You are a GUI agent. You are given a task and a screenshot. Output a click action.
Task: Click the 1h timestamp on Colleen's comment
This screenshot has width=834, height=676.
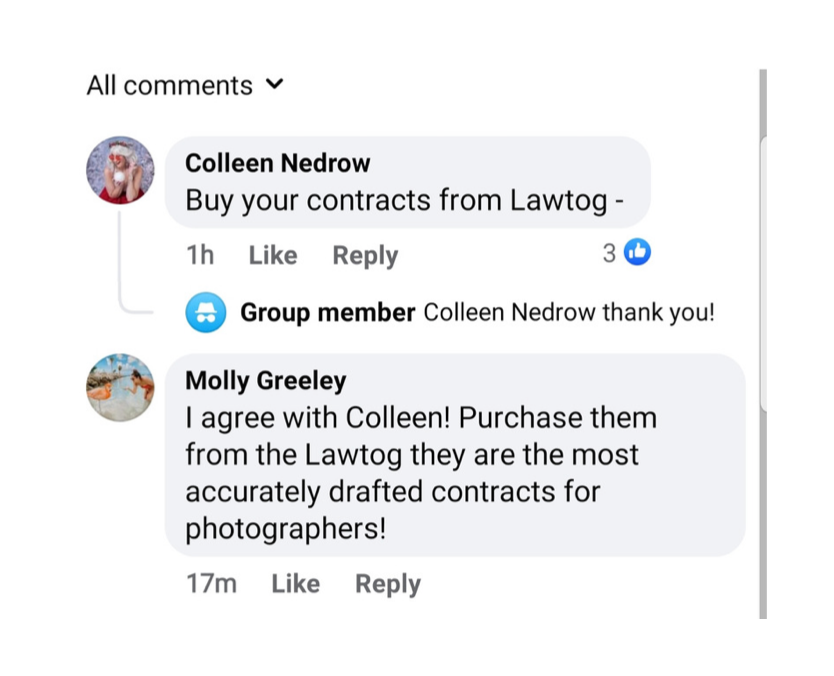[200, 256]
